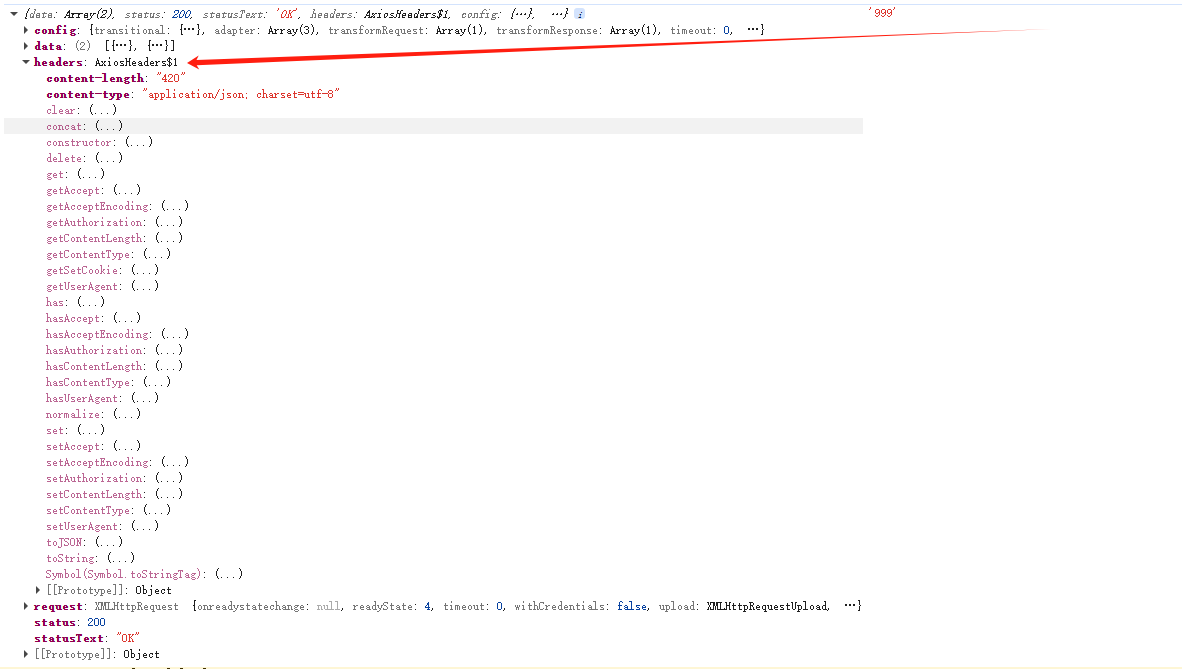Click the status value 200
Image resolution: width=1182 pixels, height=669 pixels.
point(96,622)
